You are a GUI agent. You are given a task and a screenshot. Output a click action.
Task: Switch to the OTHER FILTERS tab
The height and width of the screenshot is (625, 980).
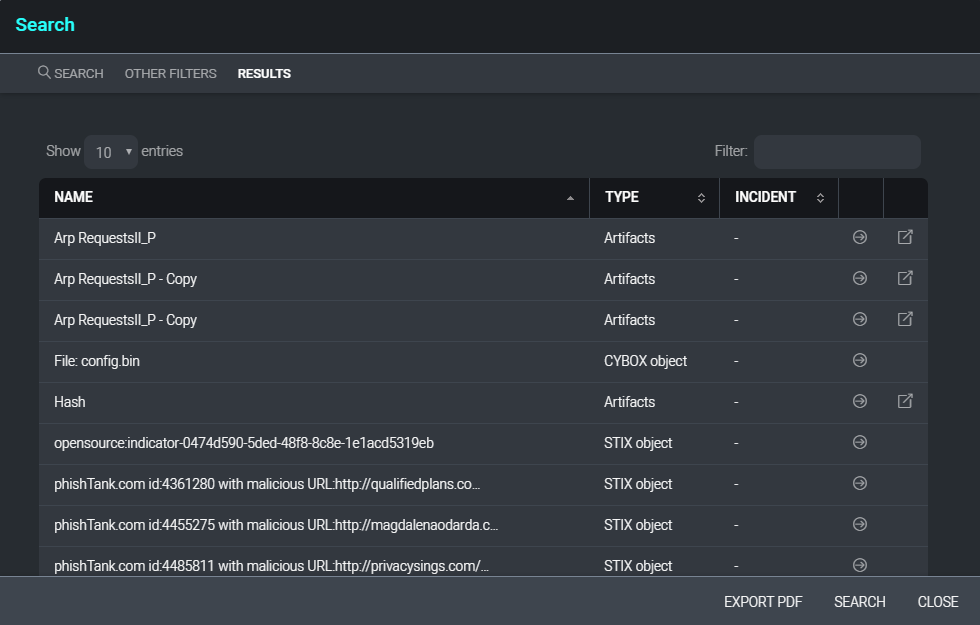[170, 73]
